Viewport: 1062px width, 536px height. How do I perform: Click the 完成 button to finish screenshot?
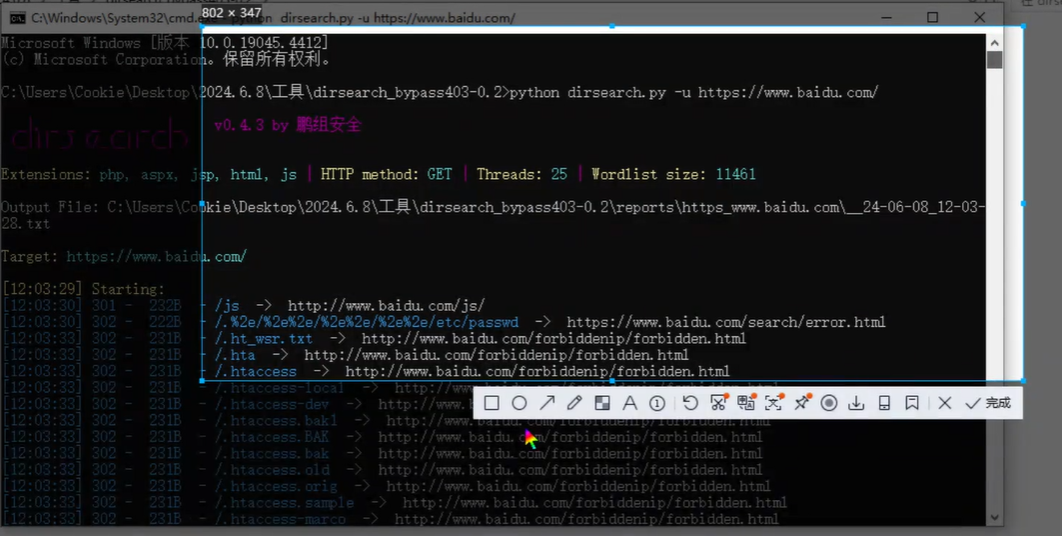[x=988, y=403]
